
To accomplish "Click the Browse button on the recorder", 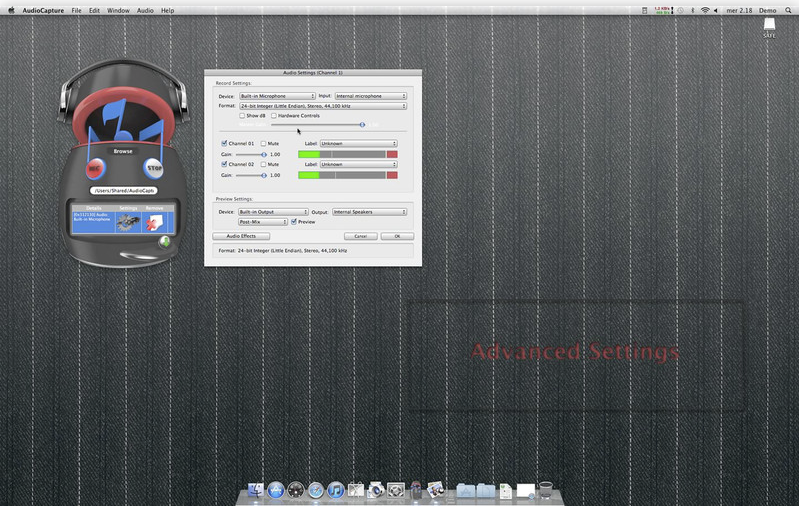I will click(x=123, y=151).
